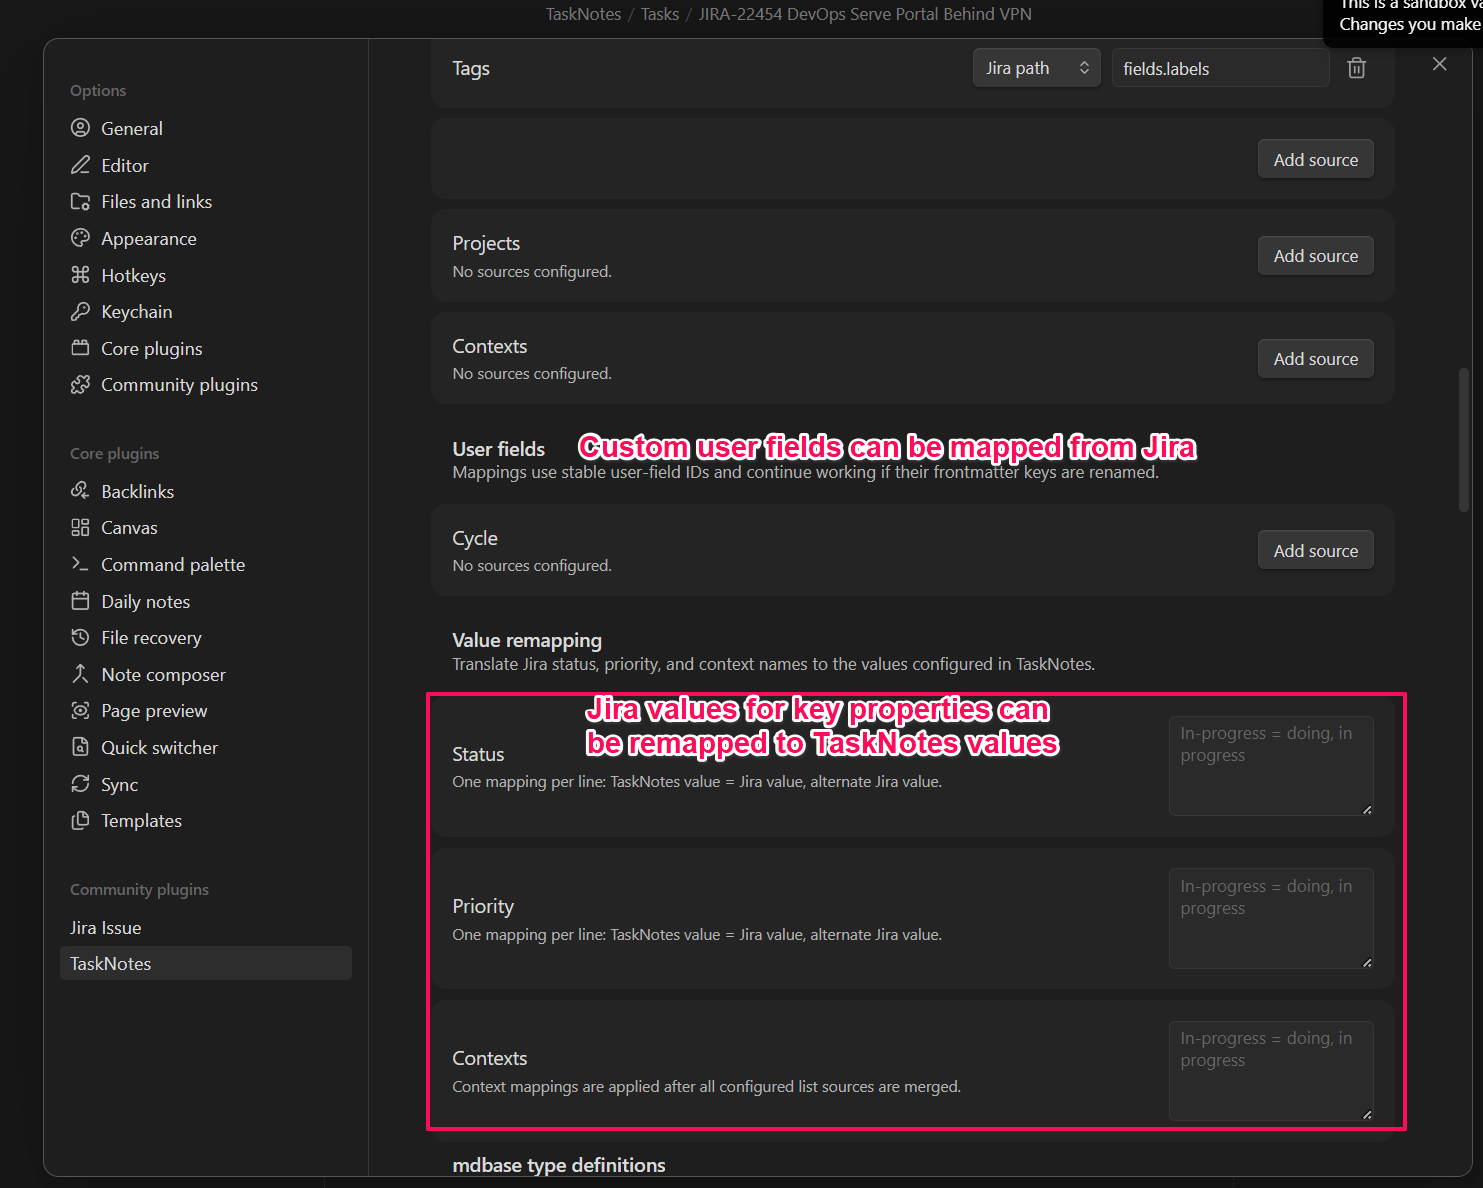Click the Hotkeys command icon
The width and height of the screenshot is (1483, 1188).
[x=80, y=275]
